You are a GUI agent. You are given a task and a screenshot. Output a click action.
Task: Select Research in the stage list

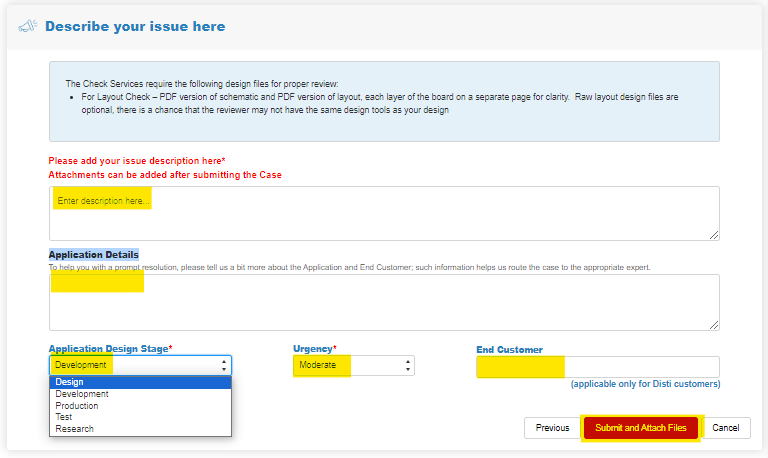point(141,429)
